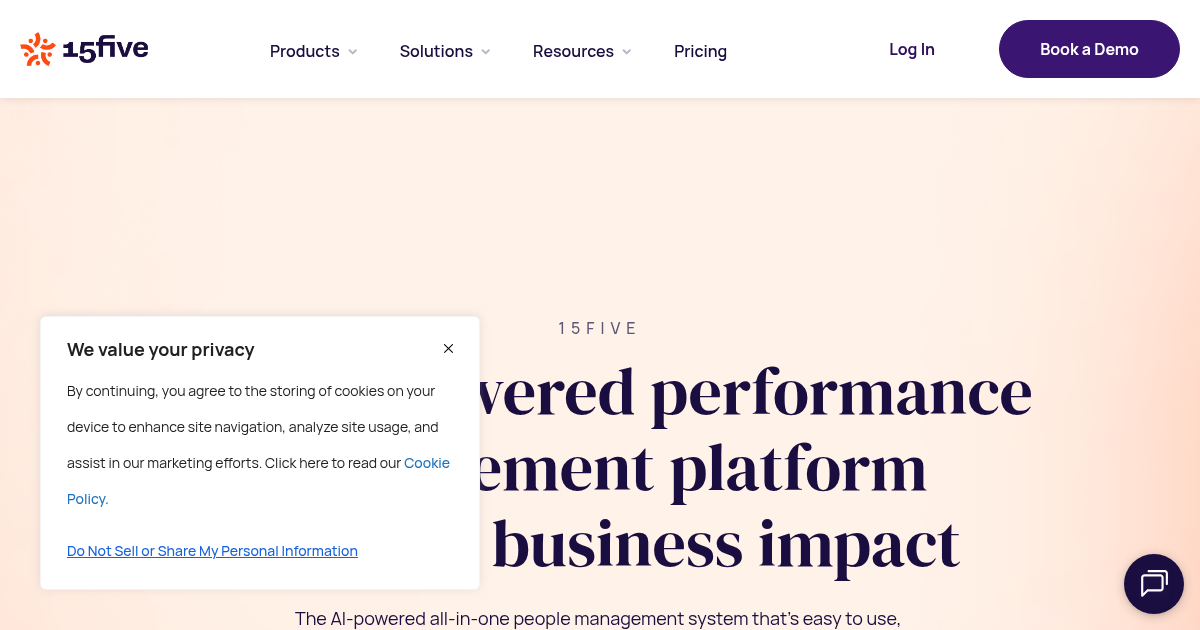Click the "We value your privacy" heading

(161, 350)
